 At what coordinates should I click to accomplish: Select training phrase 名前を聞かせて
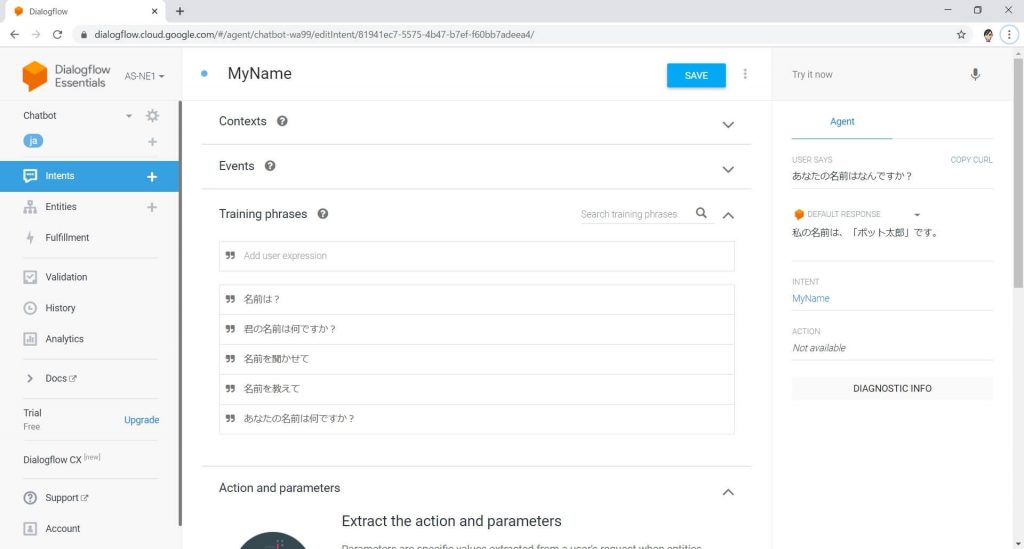[x=477, y=359]
